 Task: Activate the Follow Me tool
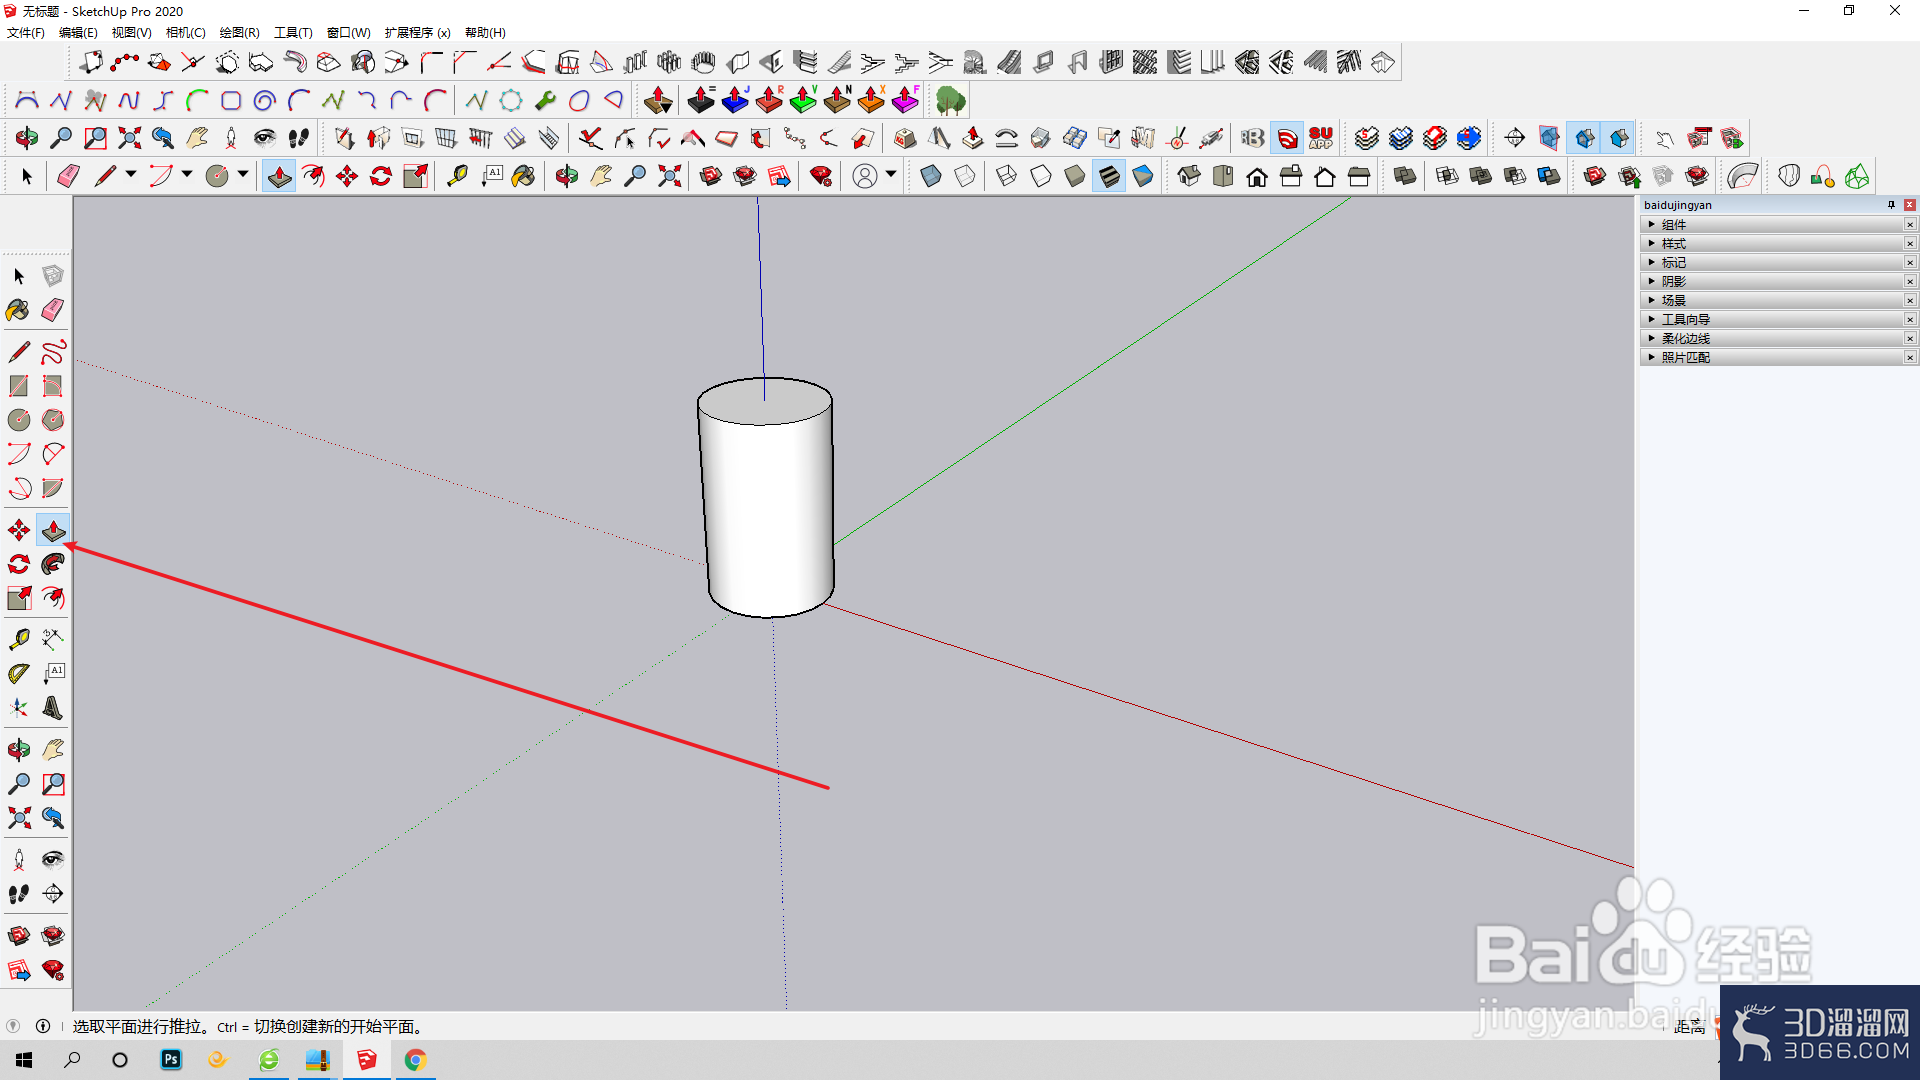click(53, 564)
